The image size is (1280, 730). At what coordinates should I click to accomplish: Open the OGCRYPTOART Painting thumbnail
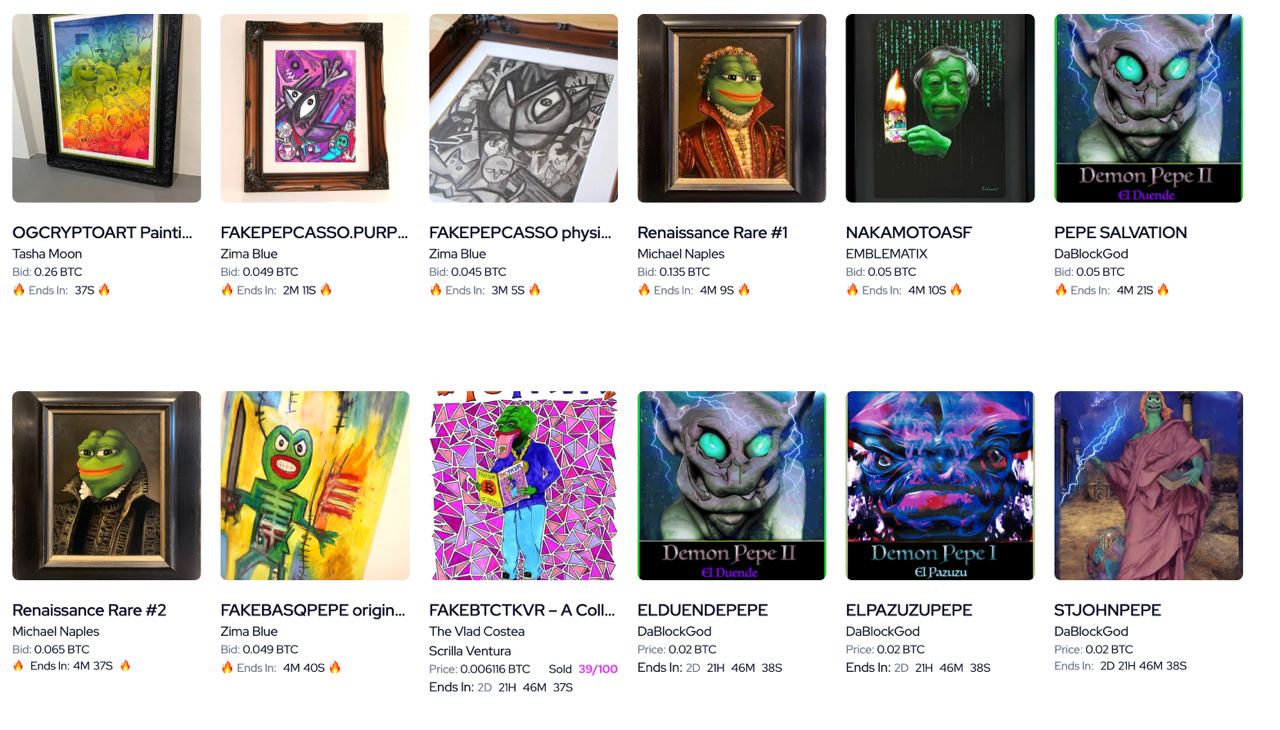click(x=106, y=108)
